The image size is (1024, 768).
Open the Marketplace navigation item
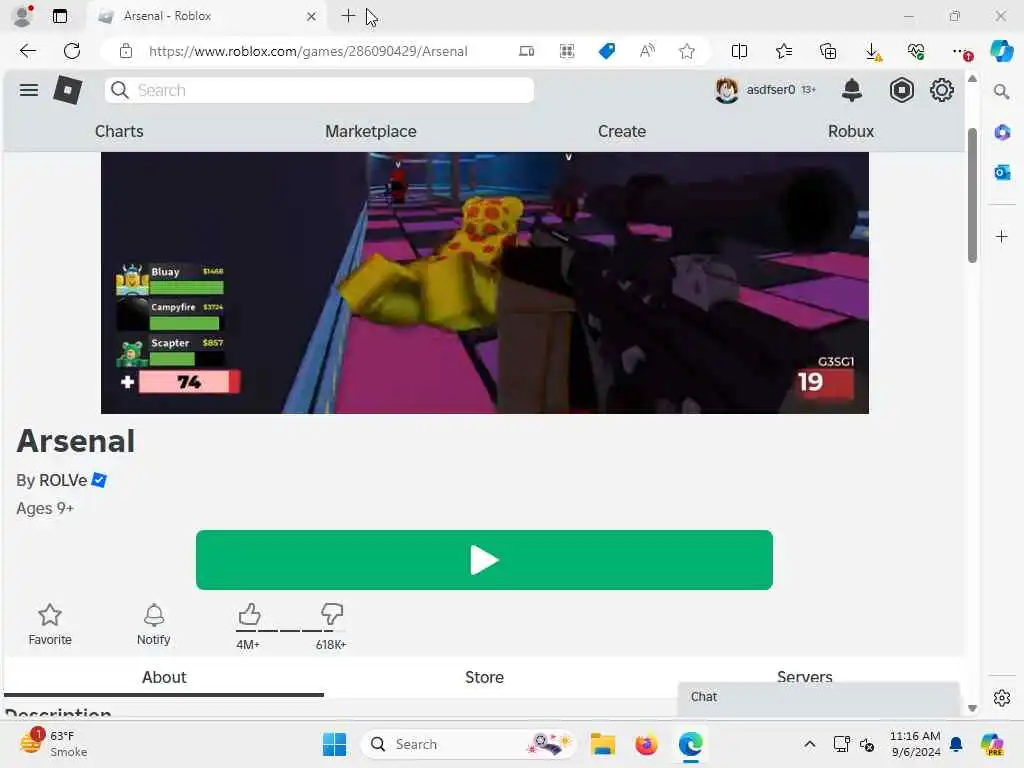click(371, 131)
